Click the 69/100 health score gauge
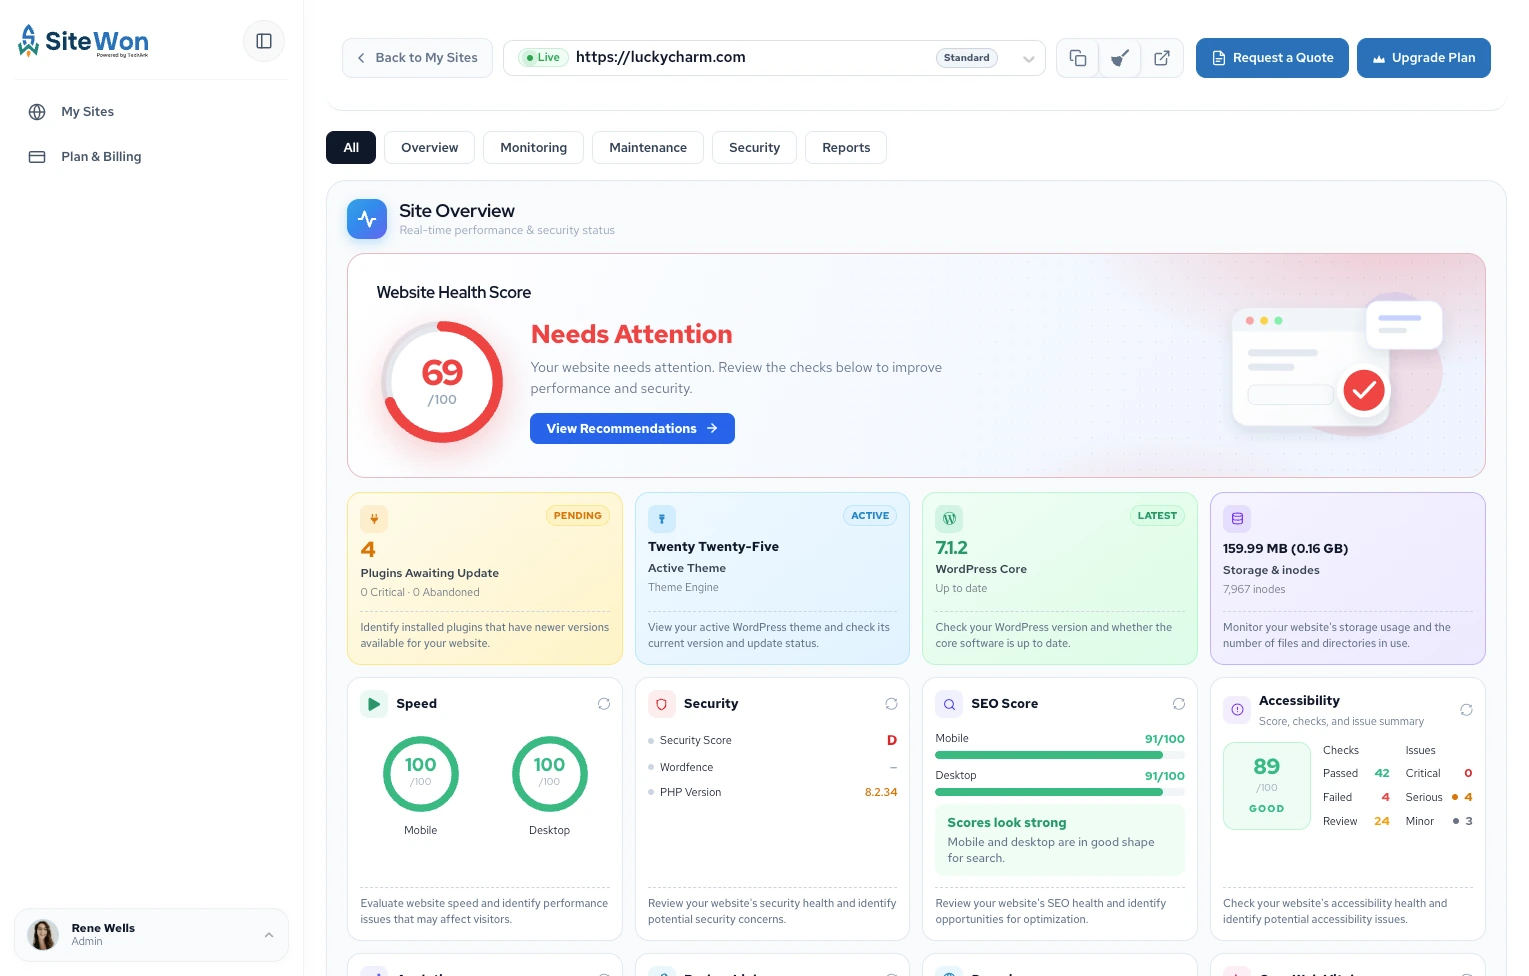This screenshot has width=1529, height=976. click(x=442, y=382)
